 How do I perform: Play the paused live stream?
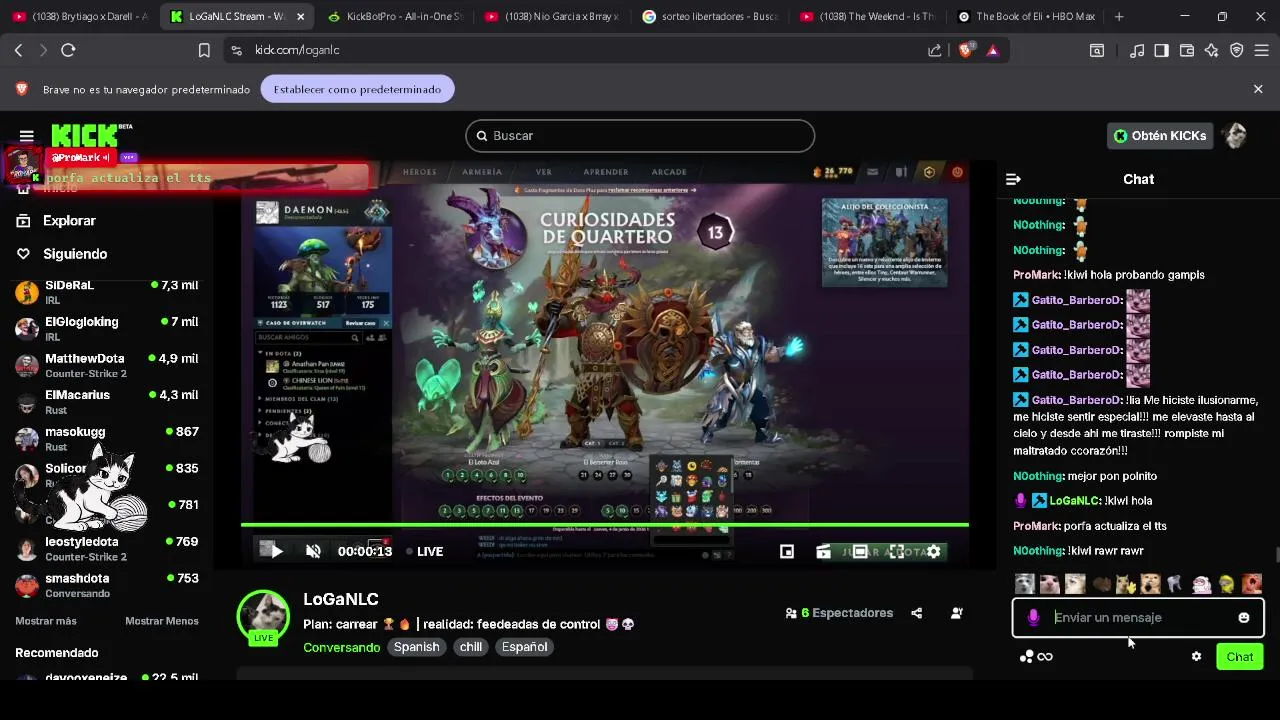pos(276,552)
